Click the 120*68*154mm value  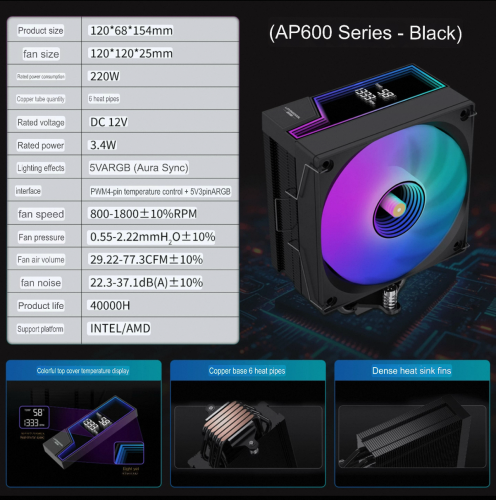[131, 31]
